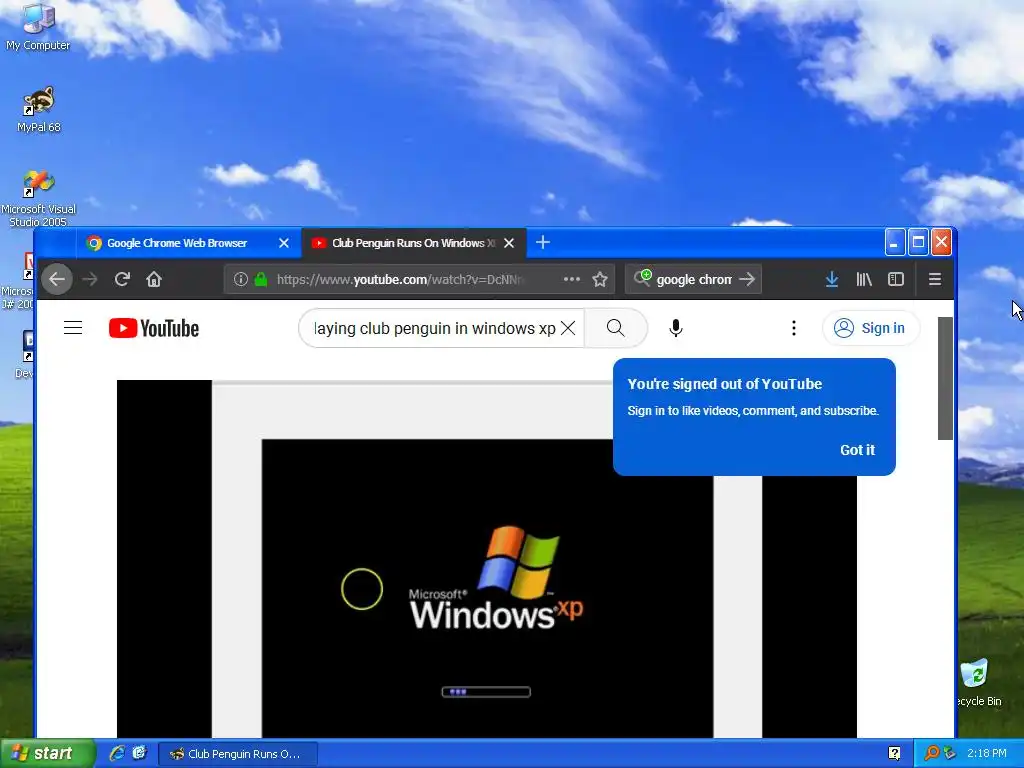Click the YouTube video player

(x=487, y=559)
